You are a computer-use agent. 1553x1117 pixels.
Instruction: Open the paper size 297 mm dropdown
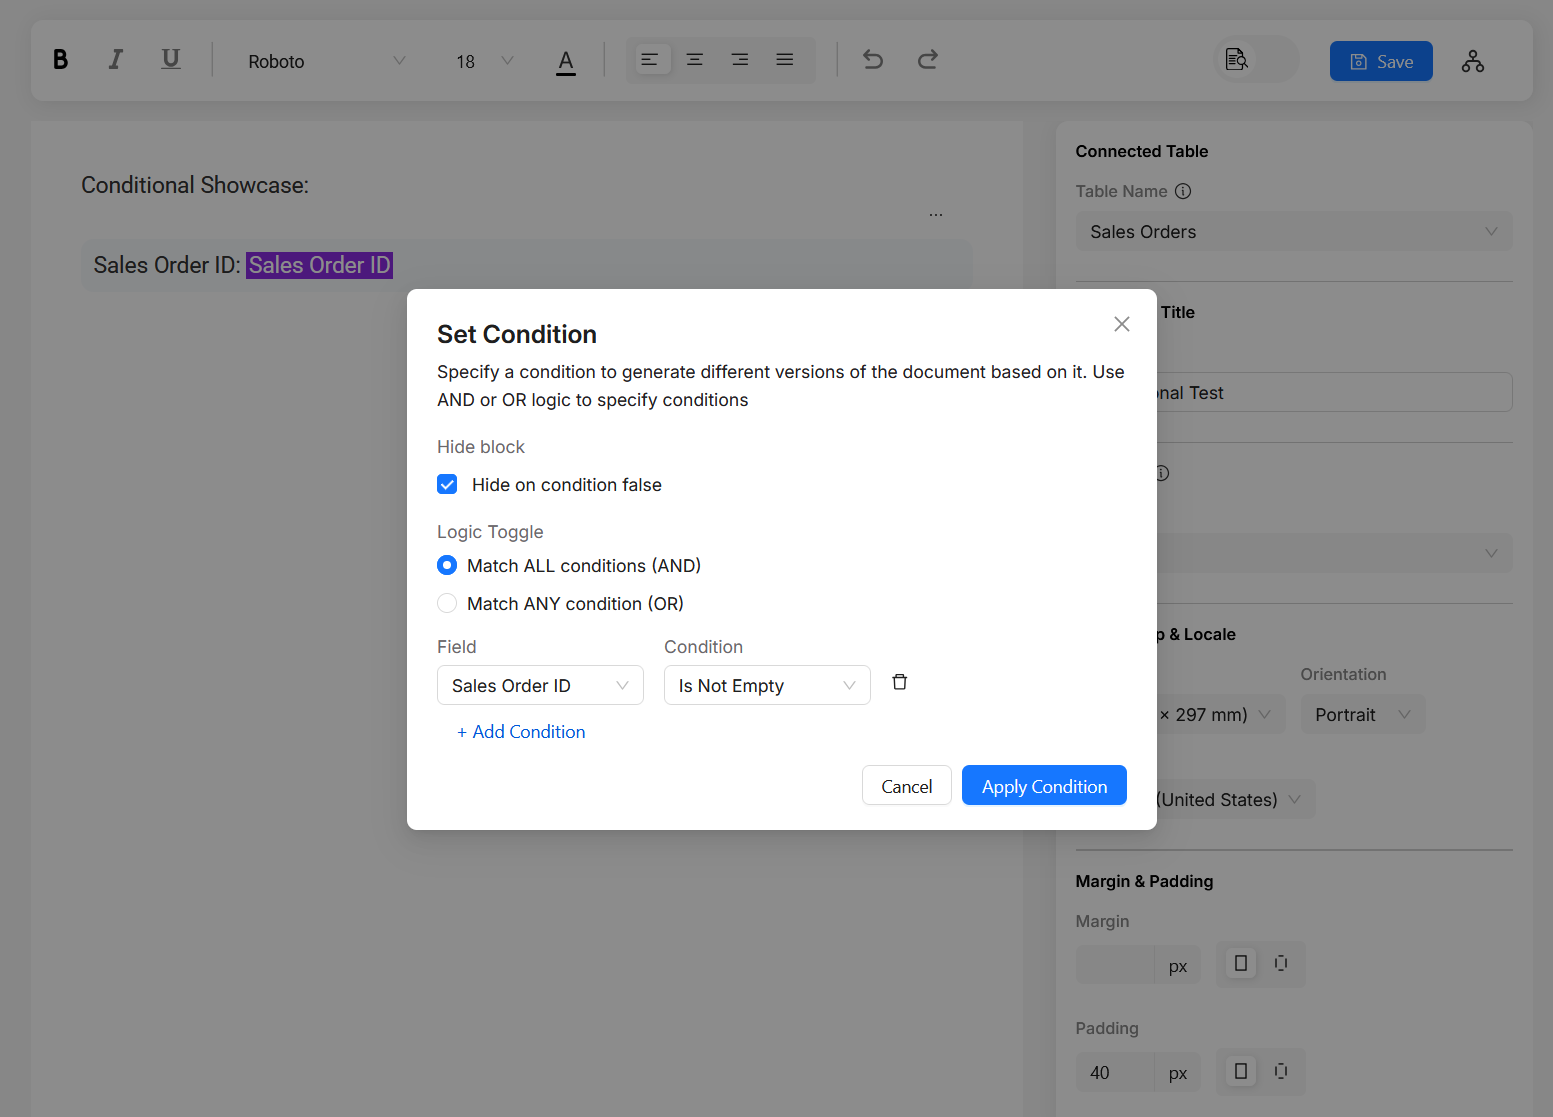(x=1221, y=715)
